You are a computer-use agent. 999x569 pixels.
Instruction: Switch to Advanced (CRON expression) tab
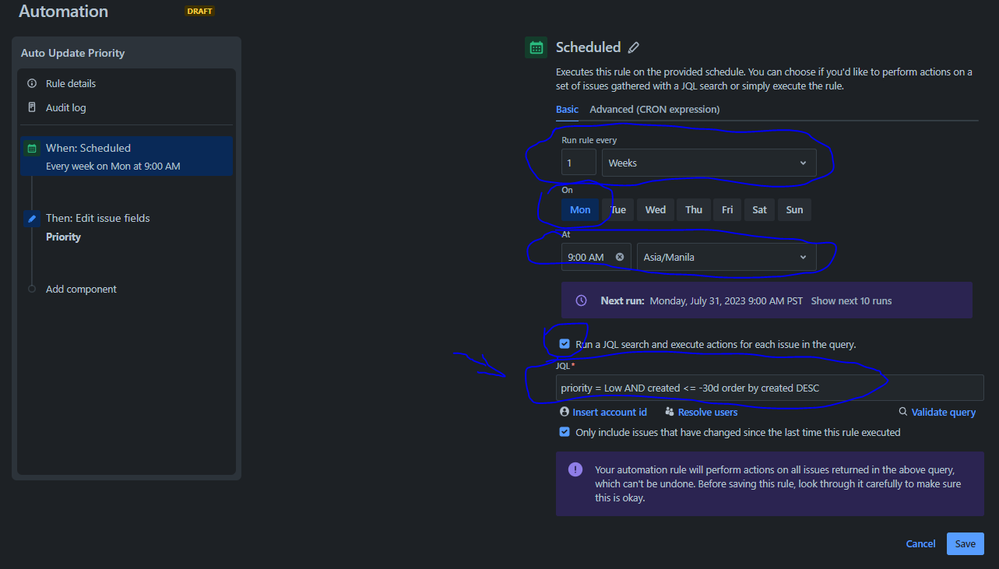(654, 110)
